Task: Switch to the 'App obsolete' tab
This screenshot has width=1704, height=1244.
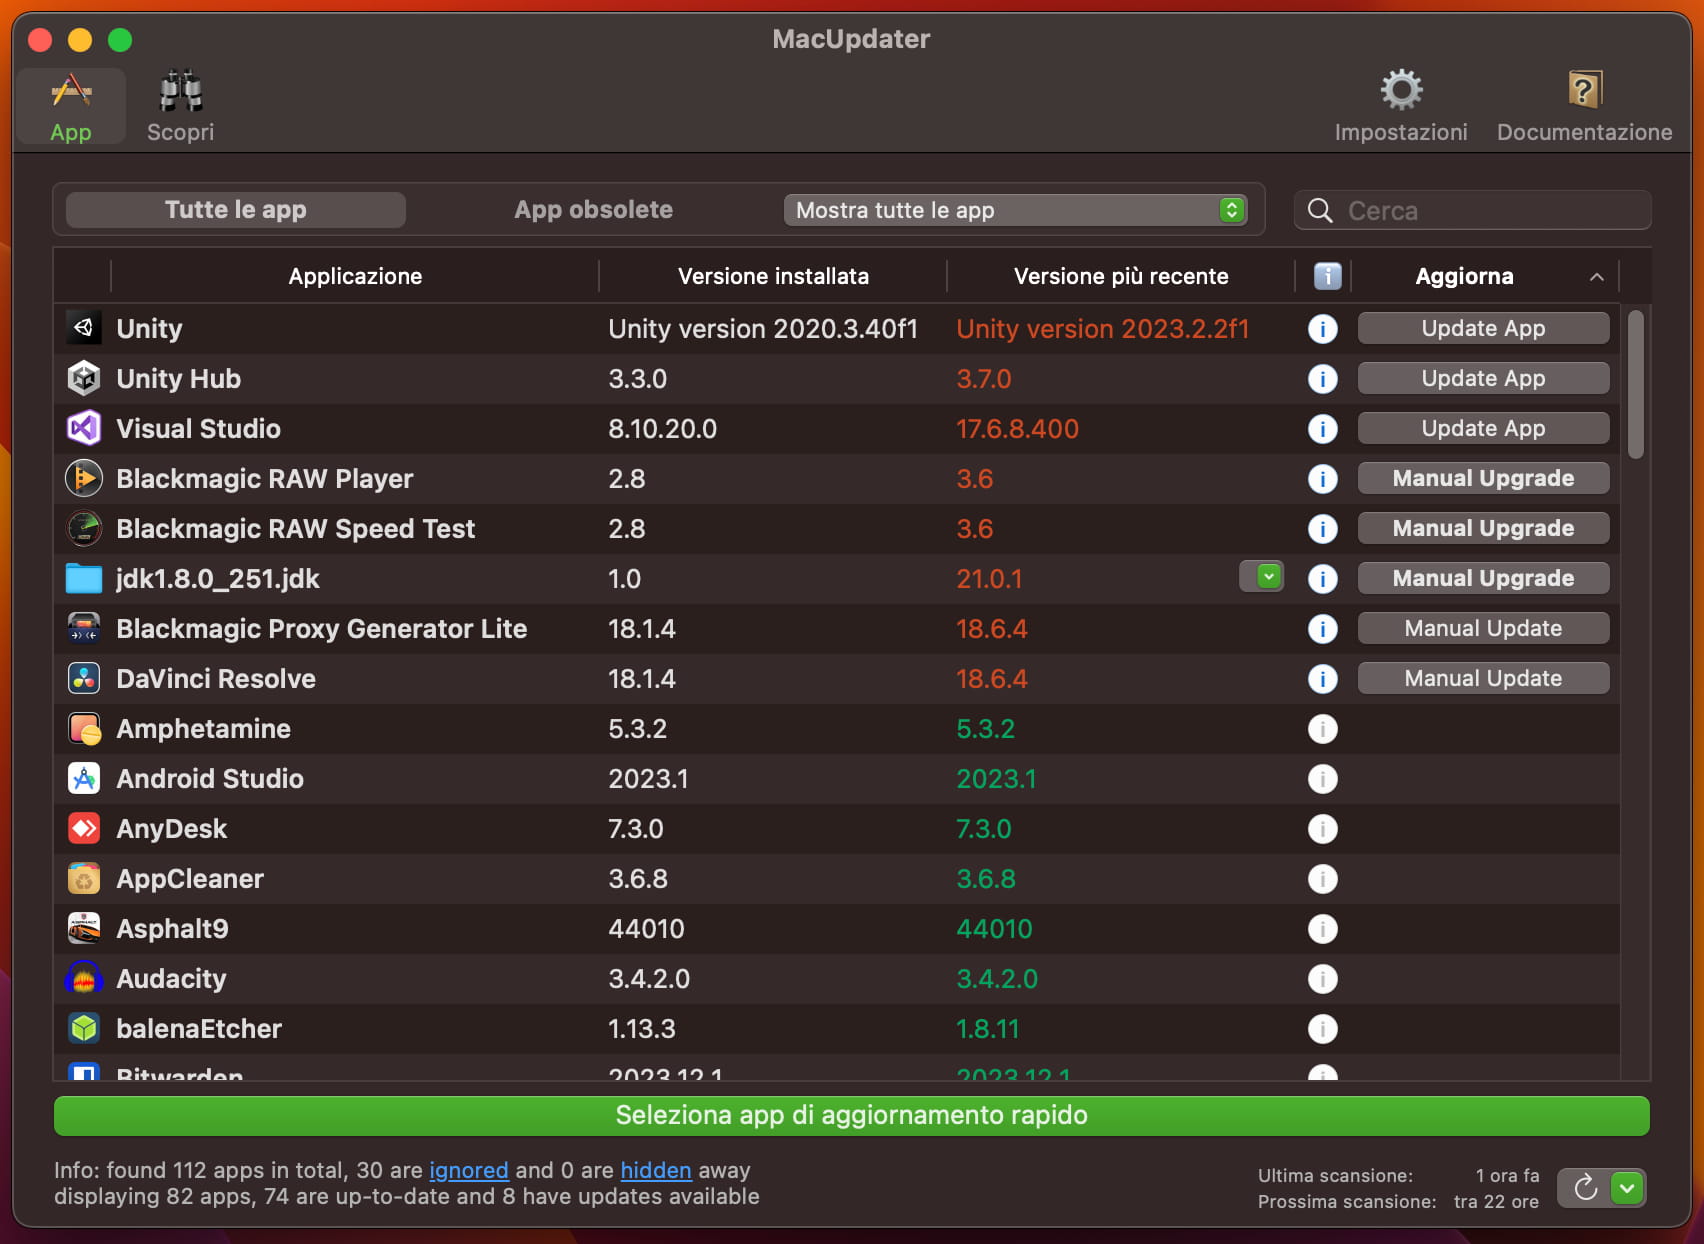Action: click(593, 209)
